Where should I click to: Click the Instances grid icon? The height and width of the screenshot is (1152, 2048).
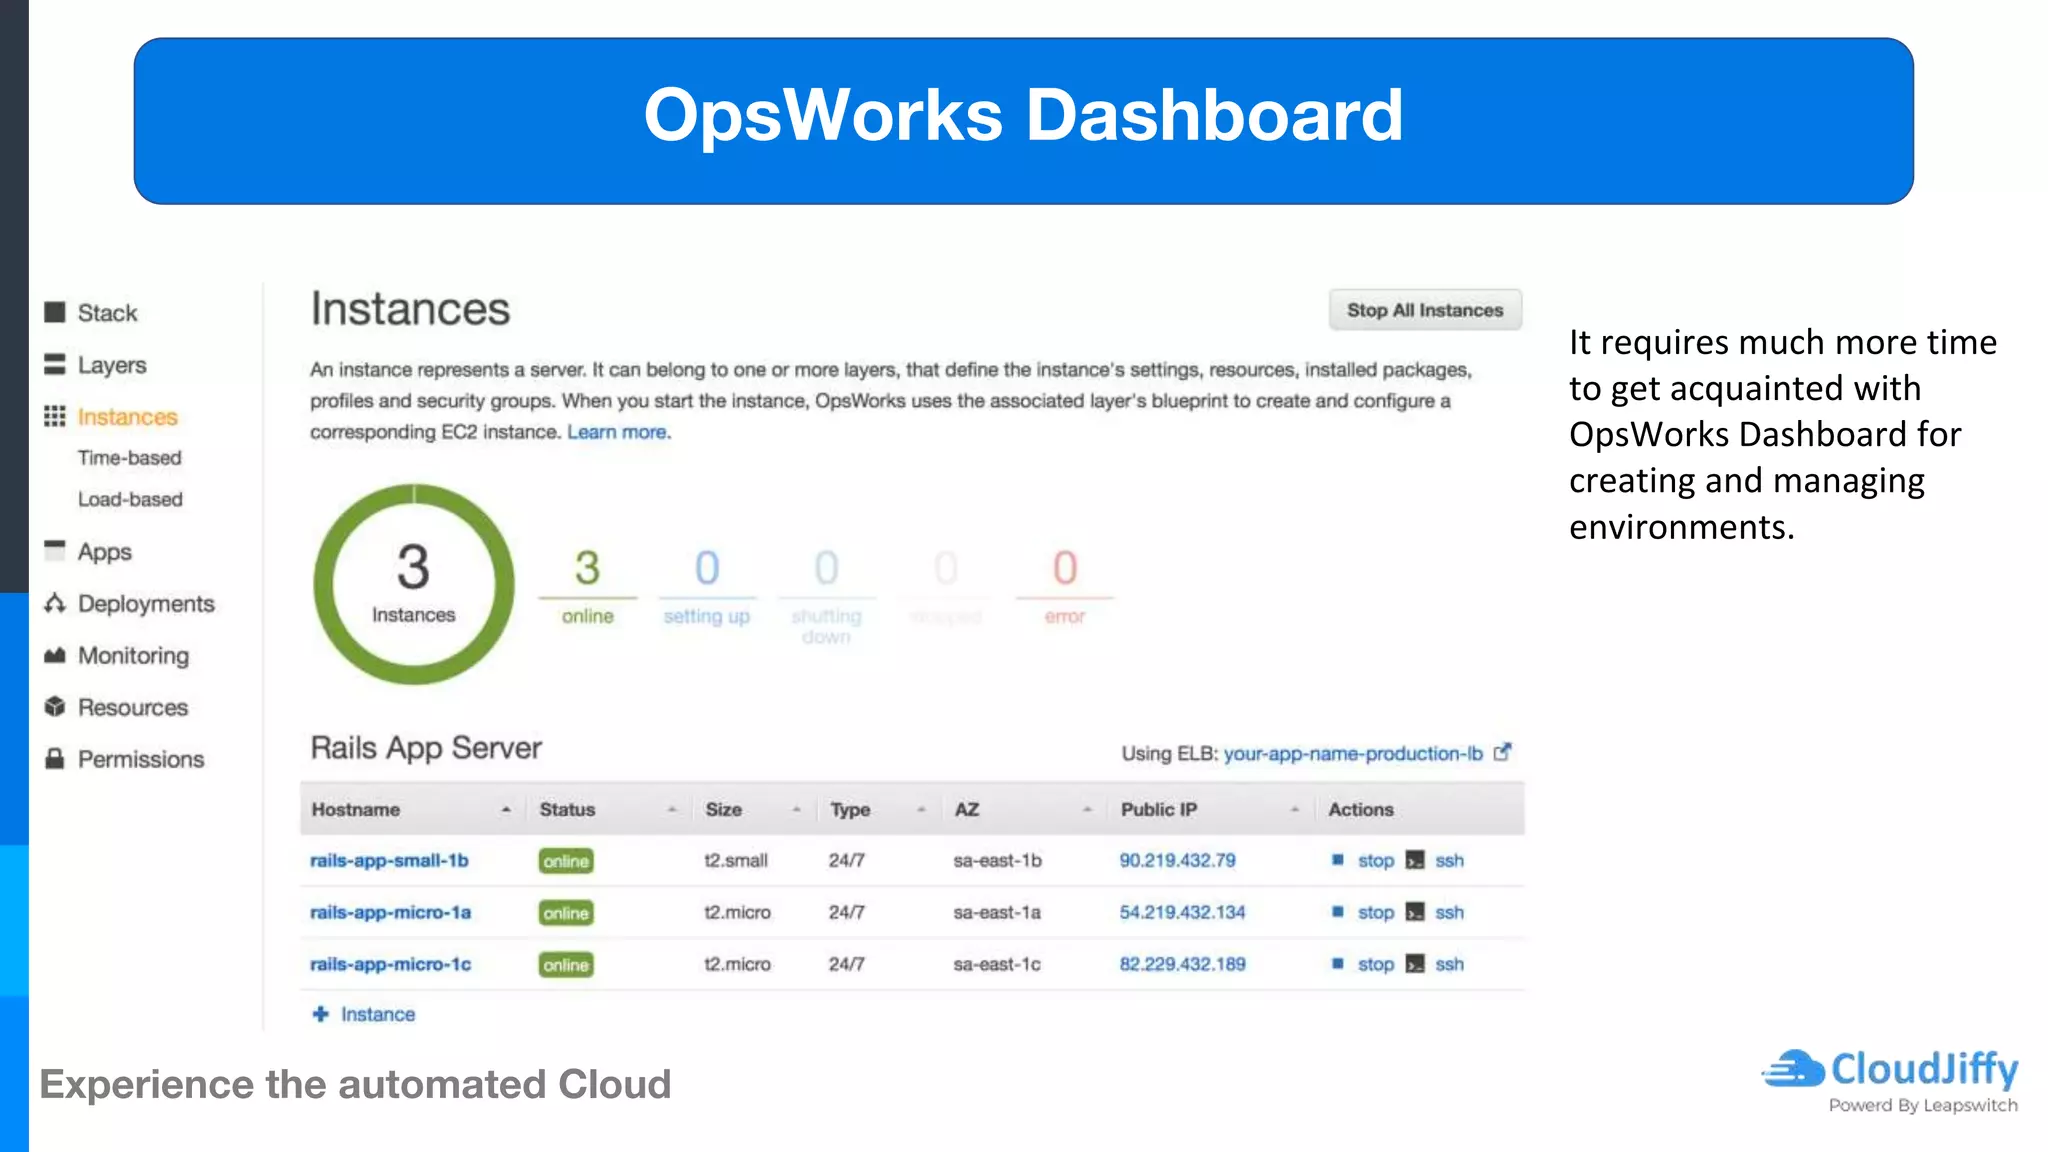click(55, 416)
